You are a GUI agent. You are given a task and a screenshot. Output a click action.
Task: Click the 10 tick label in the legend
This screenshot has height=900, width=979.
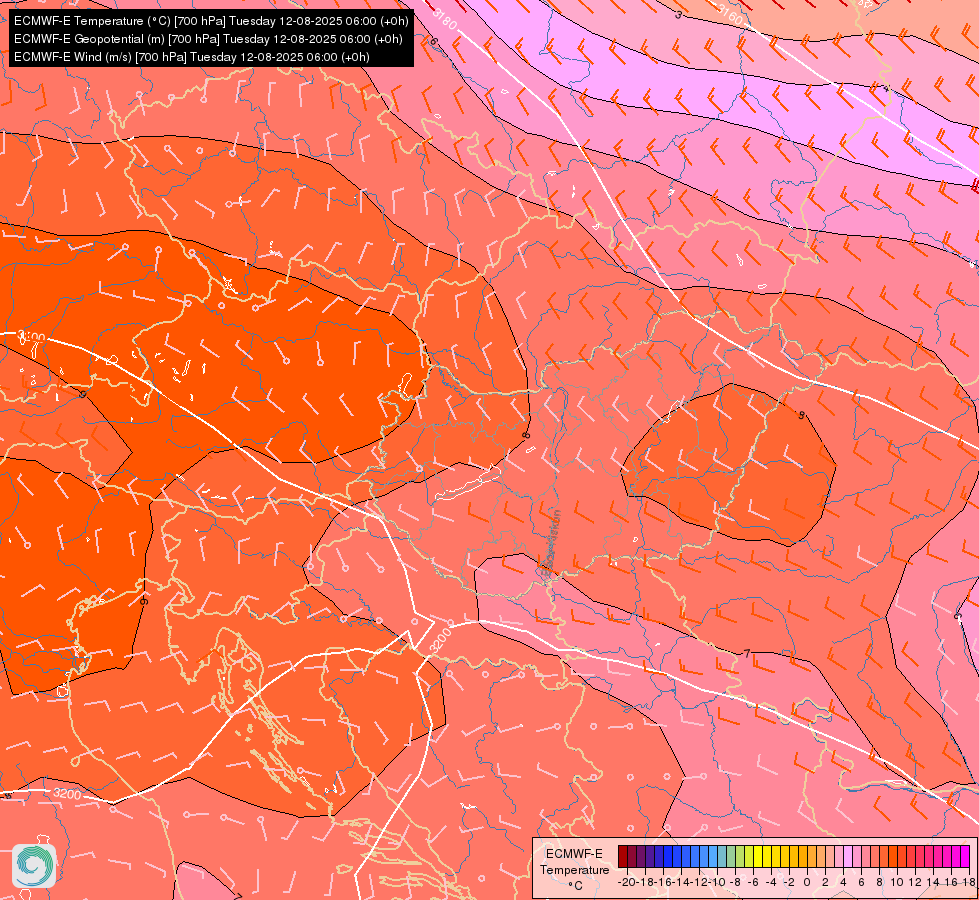(x=897, y=882)
